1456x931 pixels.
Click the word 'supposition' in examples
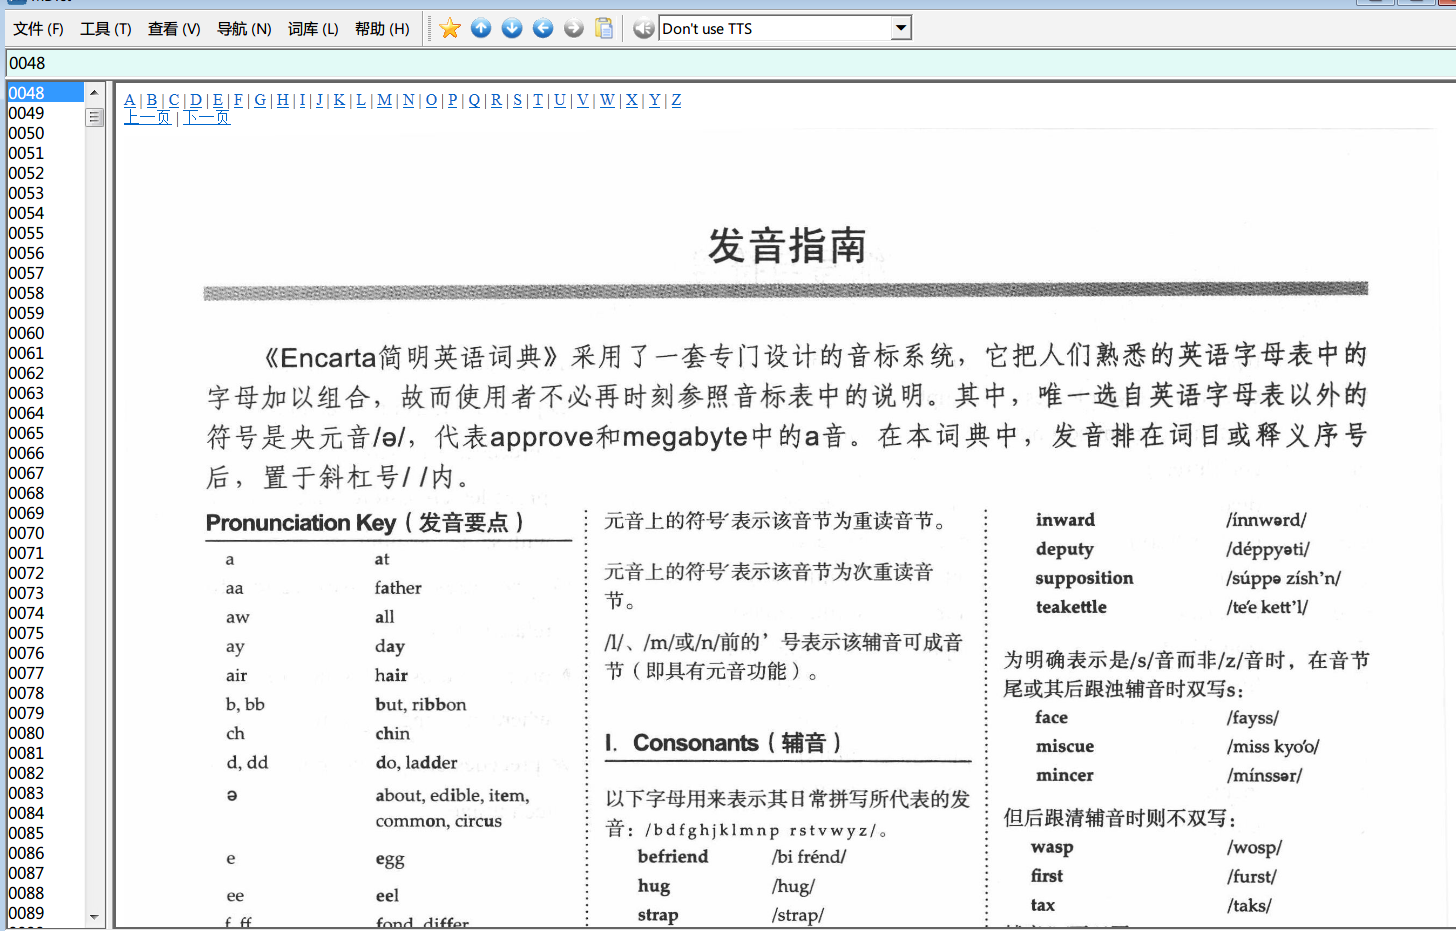[1084, 579]
